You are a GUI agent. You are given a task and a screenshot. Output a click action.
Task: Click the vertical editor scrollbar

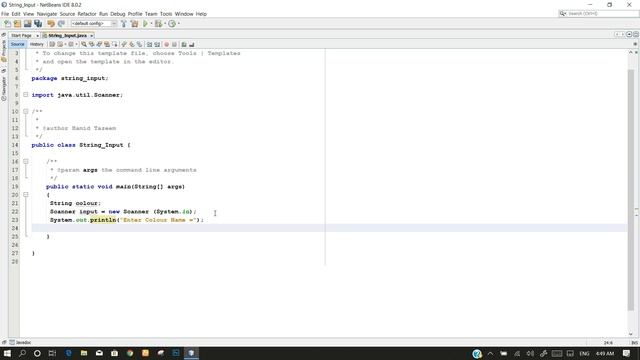(x=631, y=190)
